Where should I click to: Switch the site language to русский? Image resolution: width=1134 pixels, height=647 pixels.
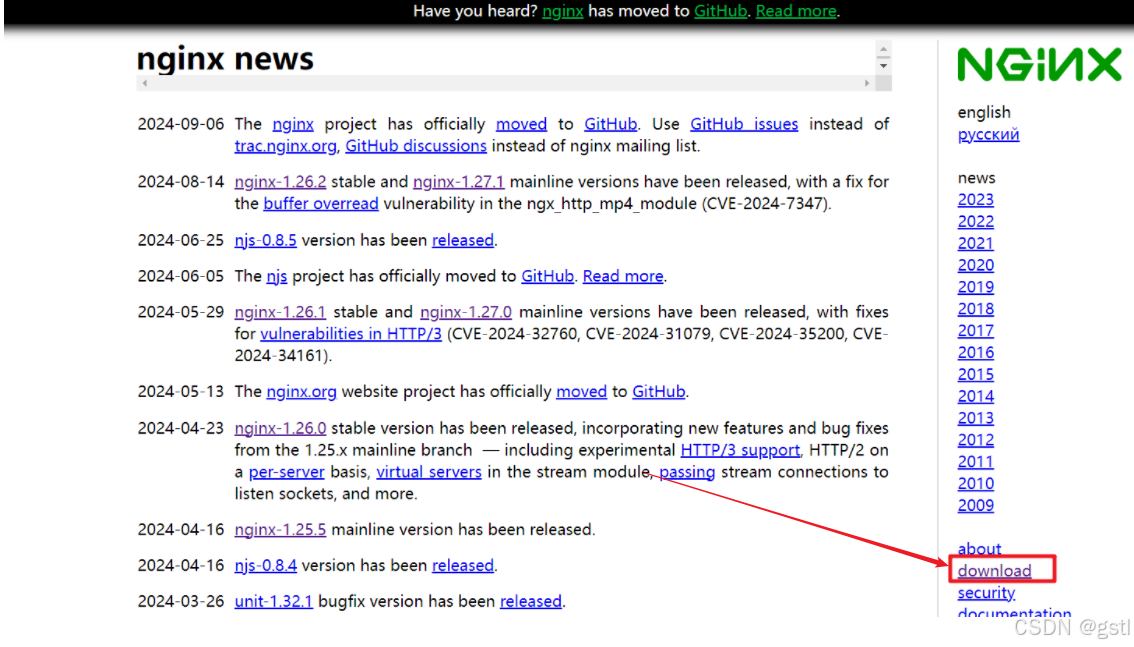click(987, 133)
